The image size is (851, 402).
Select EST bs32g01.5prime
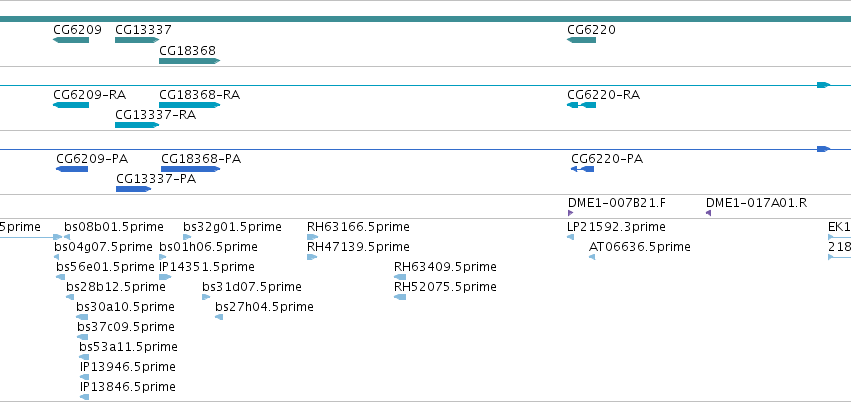coord(187,237)
